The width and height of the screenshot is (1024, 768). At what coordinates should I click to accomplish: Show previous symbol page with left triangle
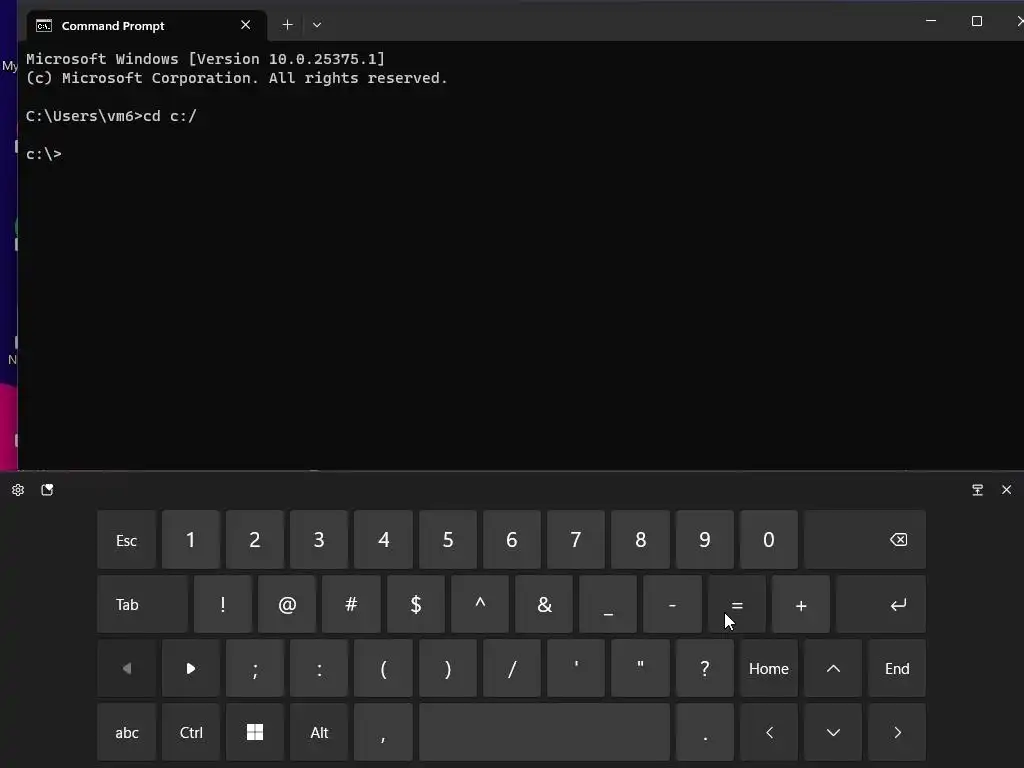tap(127, 669)
